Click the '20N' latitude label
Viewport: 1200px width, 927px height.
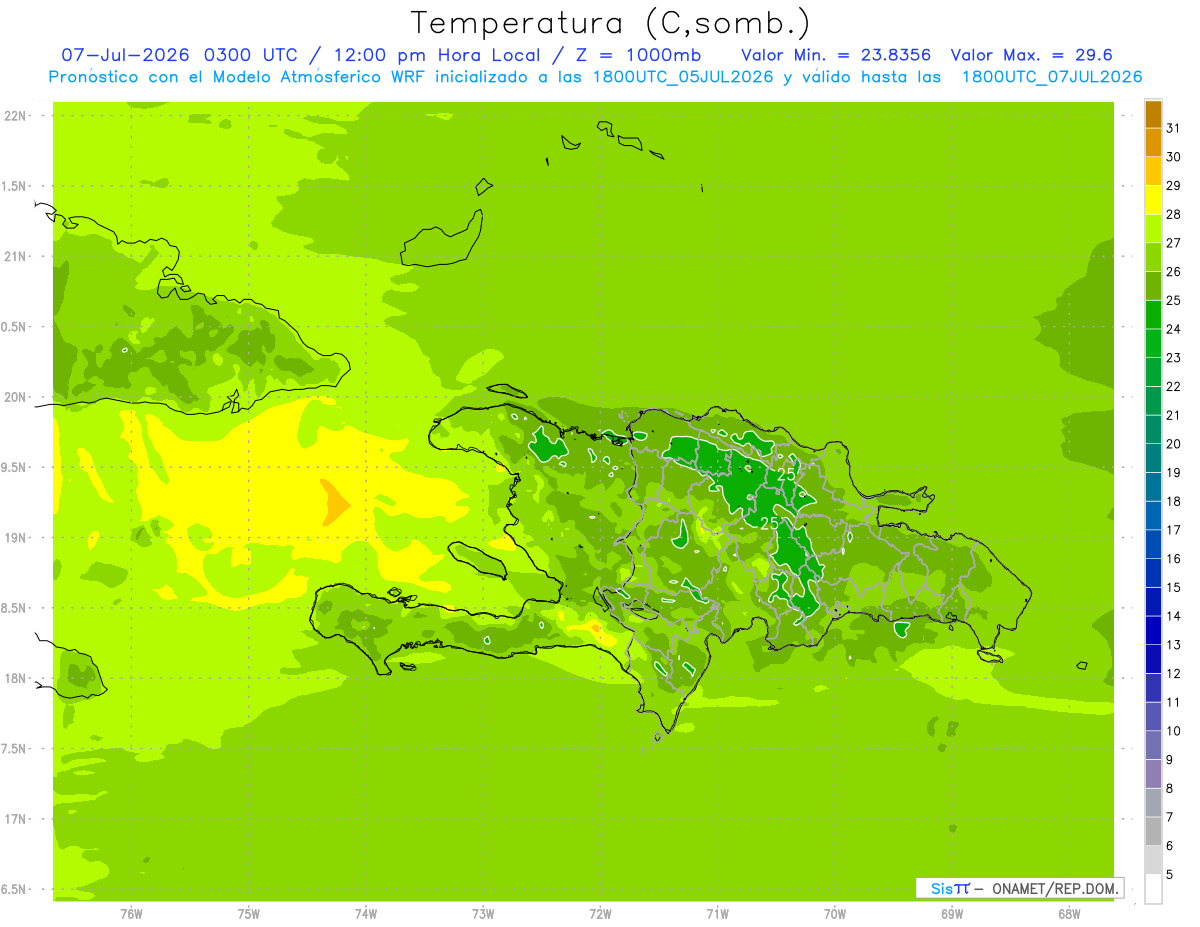pyautogui.click(x=16, y=397)
